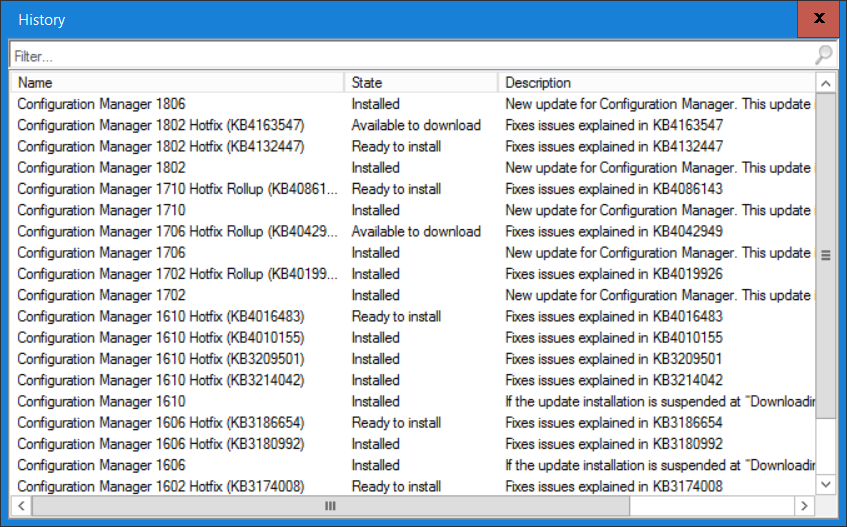Image resolution: width=847 pixels, height=527 pixels.
Task: Click the vertical scrollbar up arrow
Action: (x=825, y=83)
